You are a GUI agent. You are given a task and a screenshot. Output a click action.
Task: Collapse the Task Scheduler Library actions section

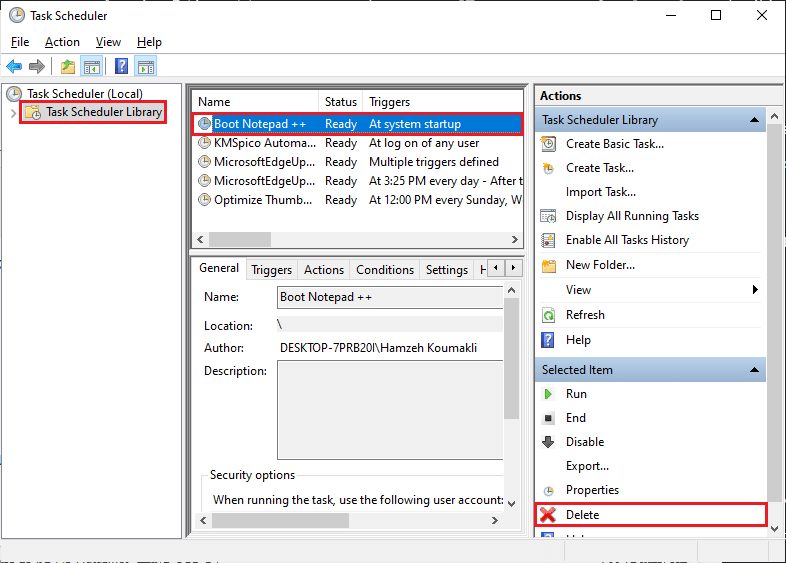(757, 120)
